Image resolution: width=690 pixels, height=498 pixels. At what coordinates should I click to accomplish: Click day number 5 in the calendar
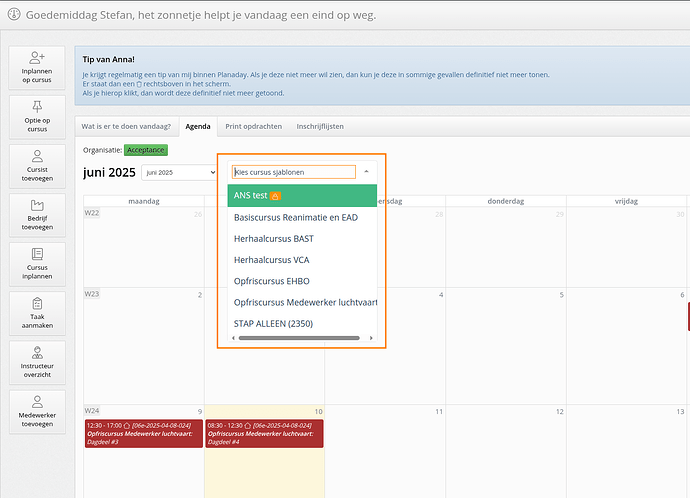(x=562, y=295)
